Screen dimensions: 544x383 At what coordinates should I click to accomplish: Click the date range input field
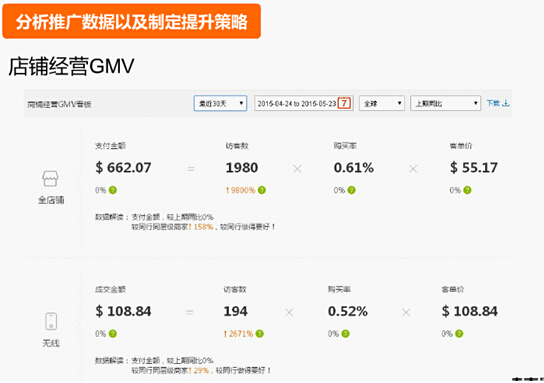304,103
